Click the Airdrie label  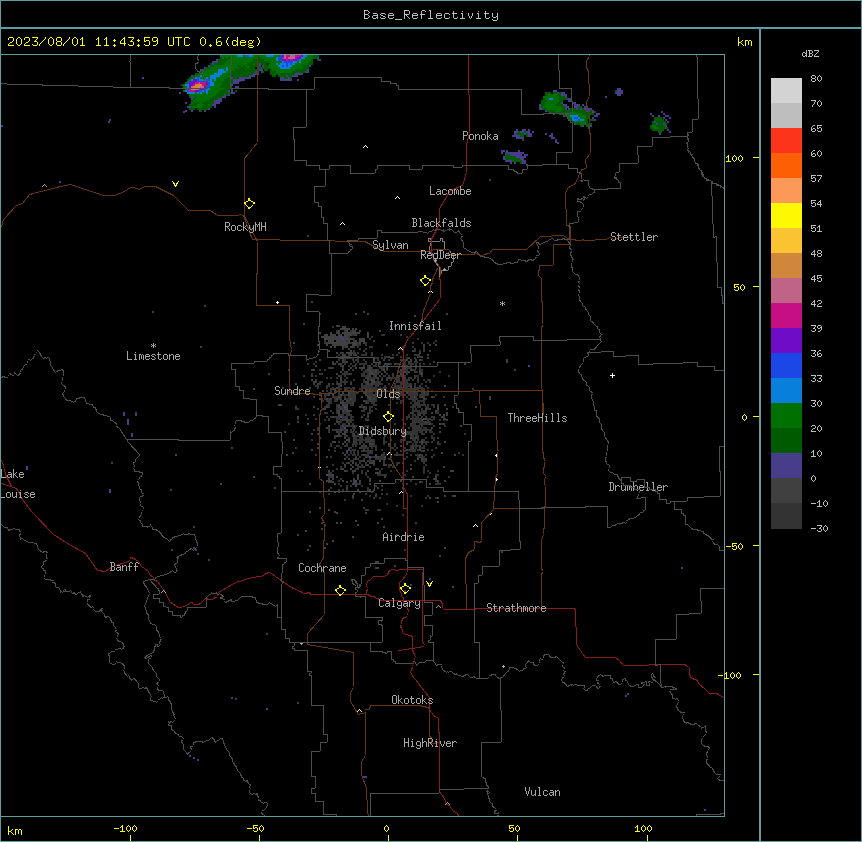pos(404,537)
